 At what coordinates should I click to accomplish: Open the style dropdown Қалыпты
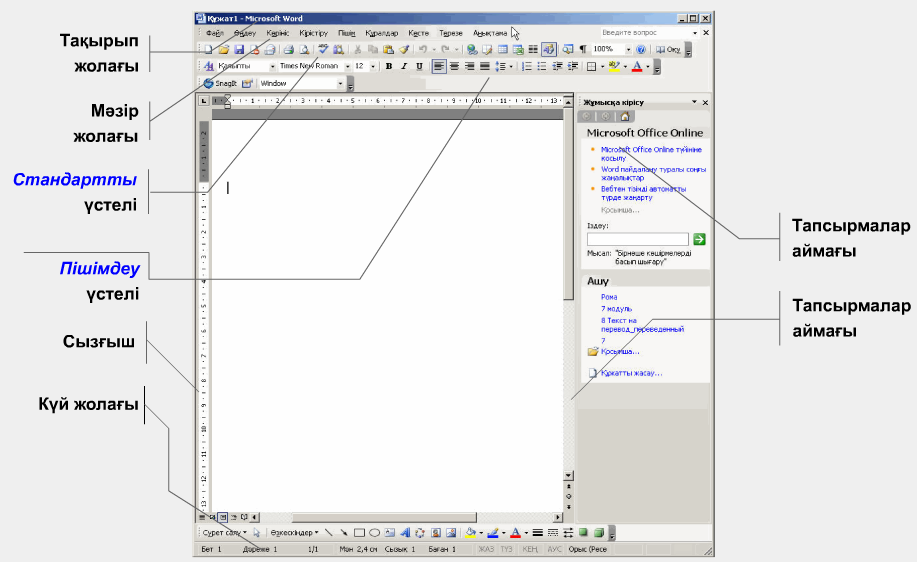[x=273, y=66]
